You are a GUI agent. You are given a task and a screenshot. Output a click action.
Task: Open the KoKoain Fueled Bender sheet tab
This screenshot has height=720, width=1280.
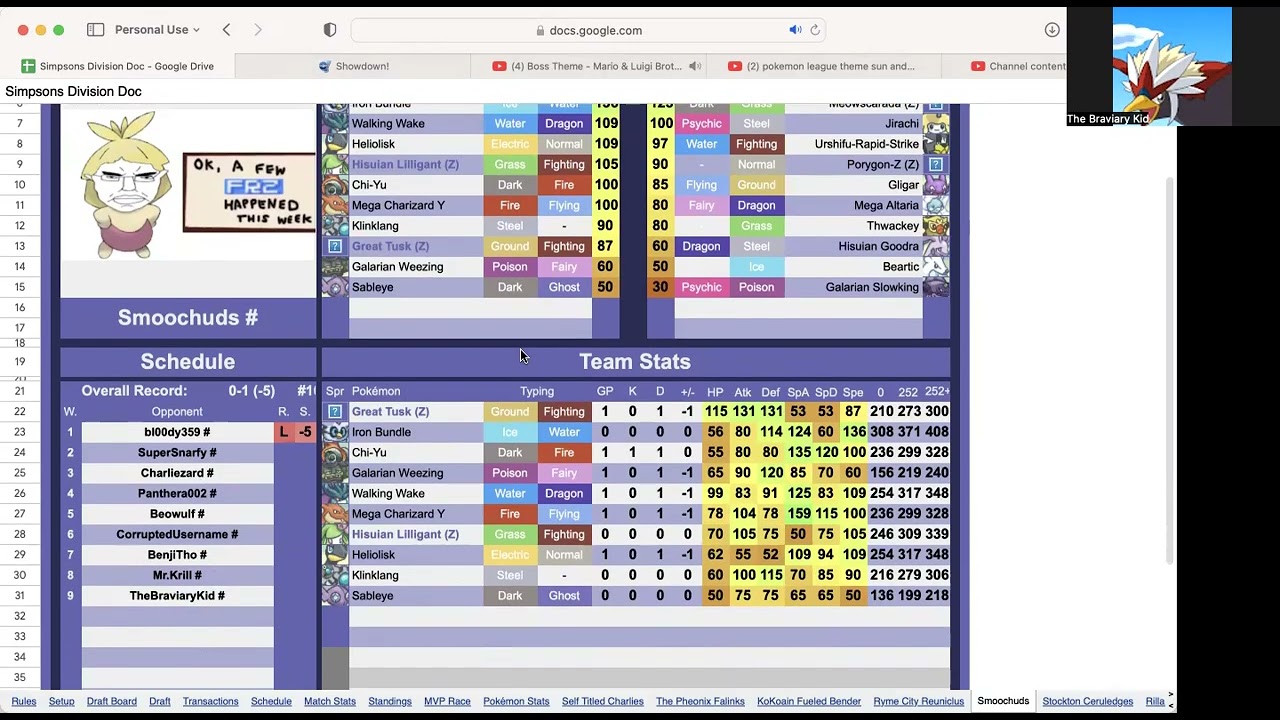coord(809,701)
